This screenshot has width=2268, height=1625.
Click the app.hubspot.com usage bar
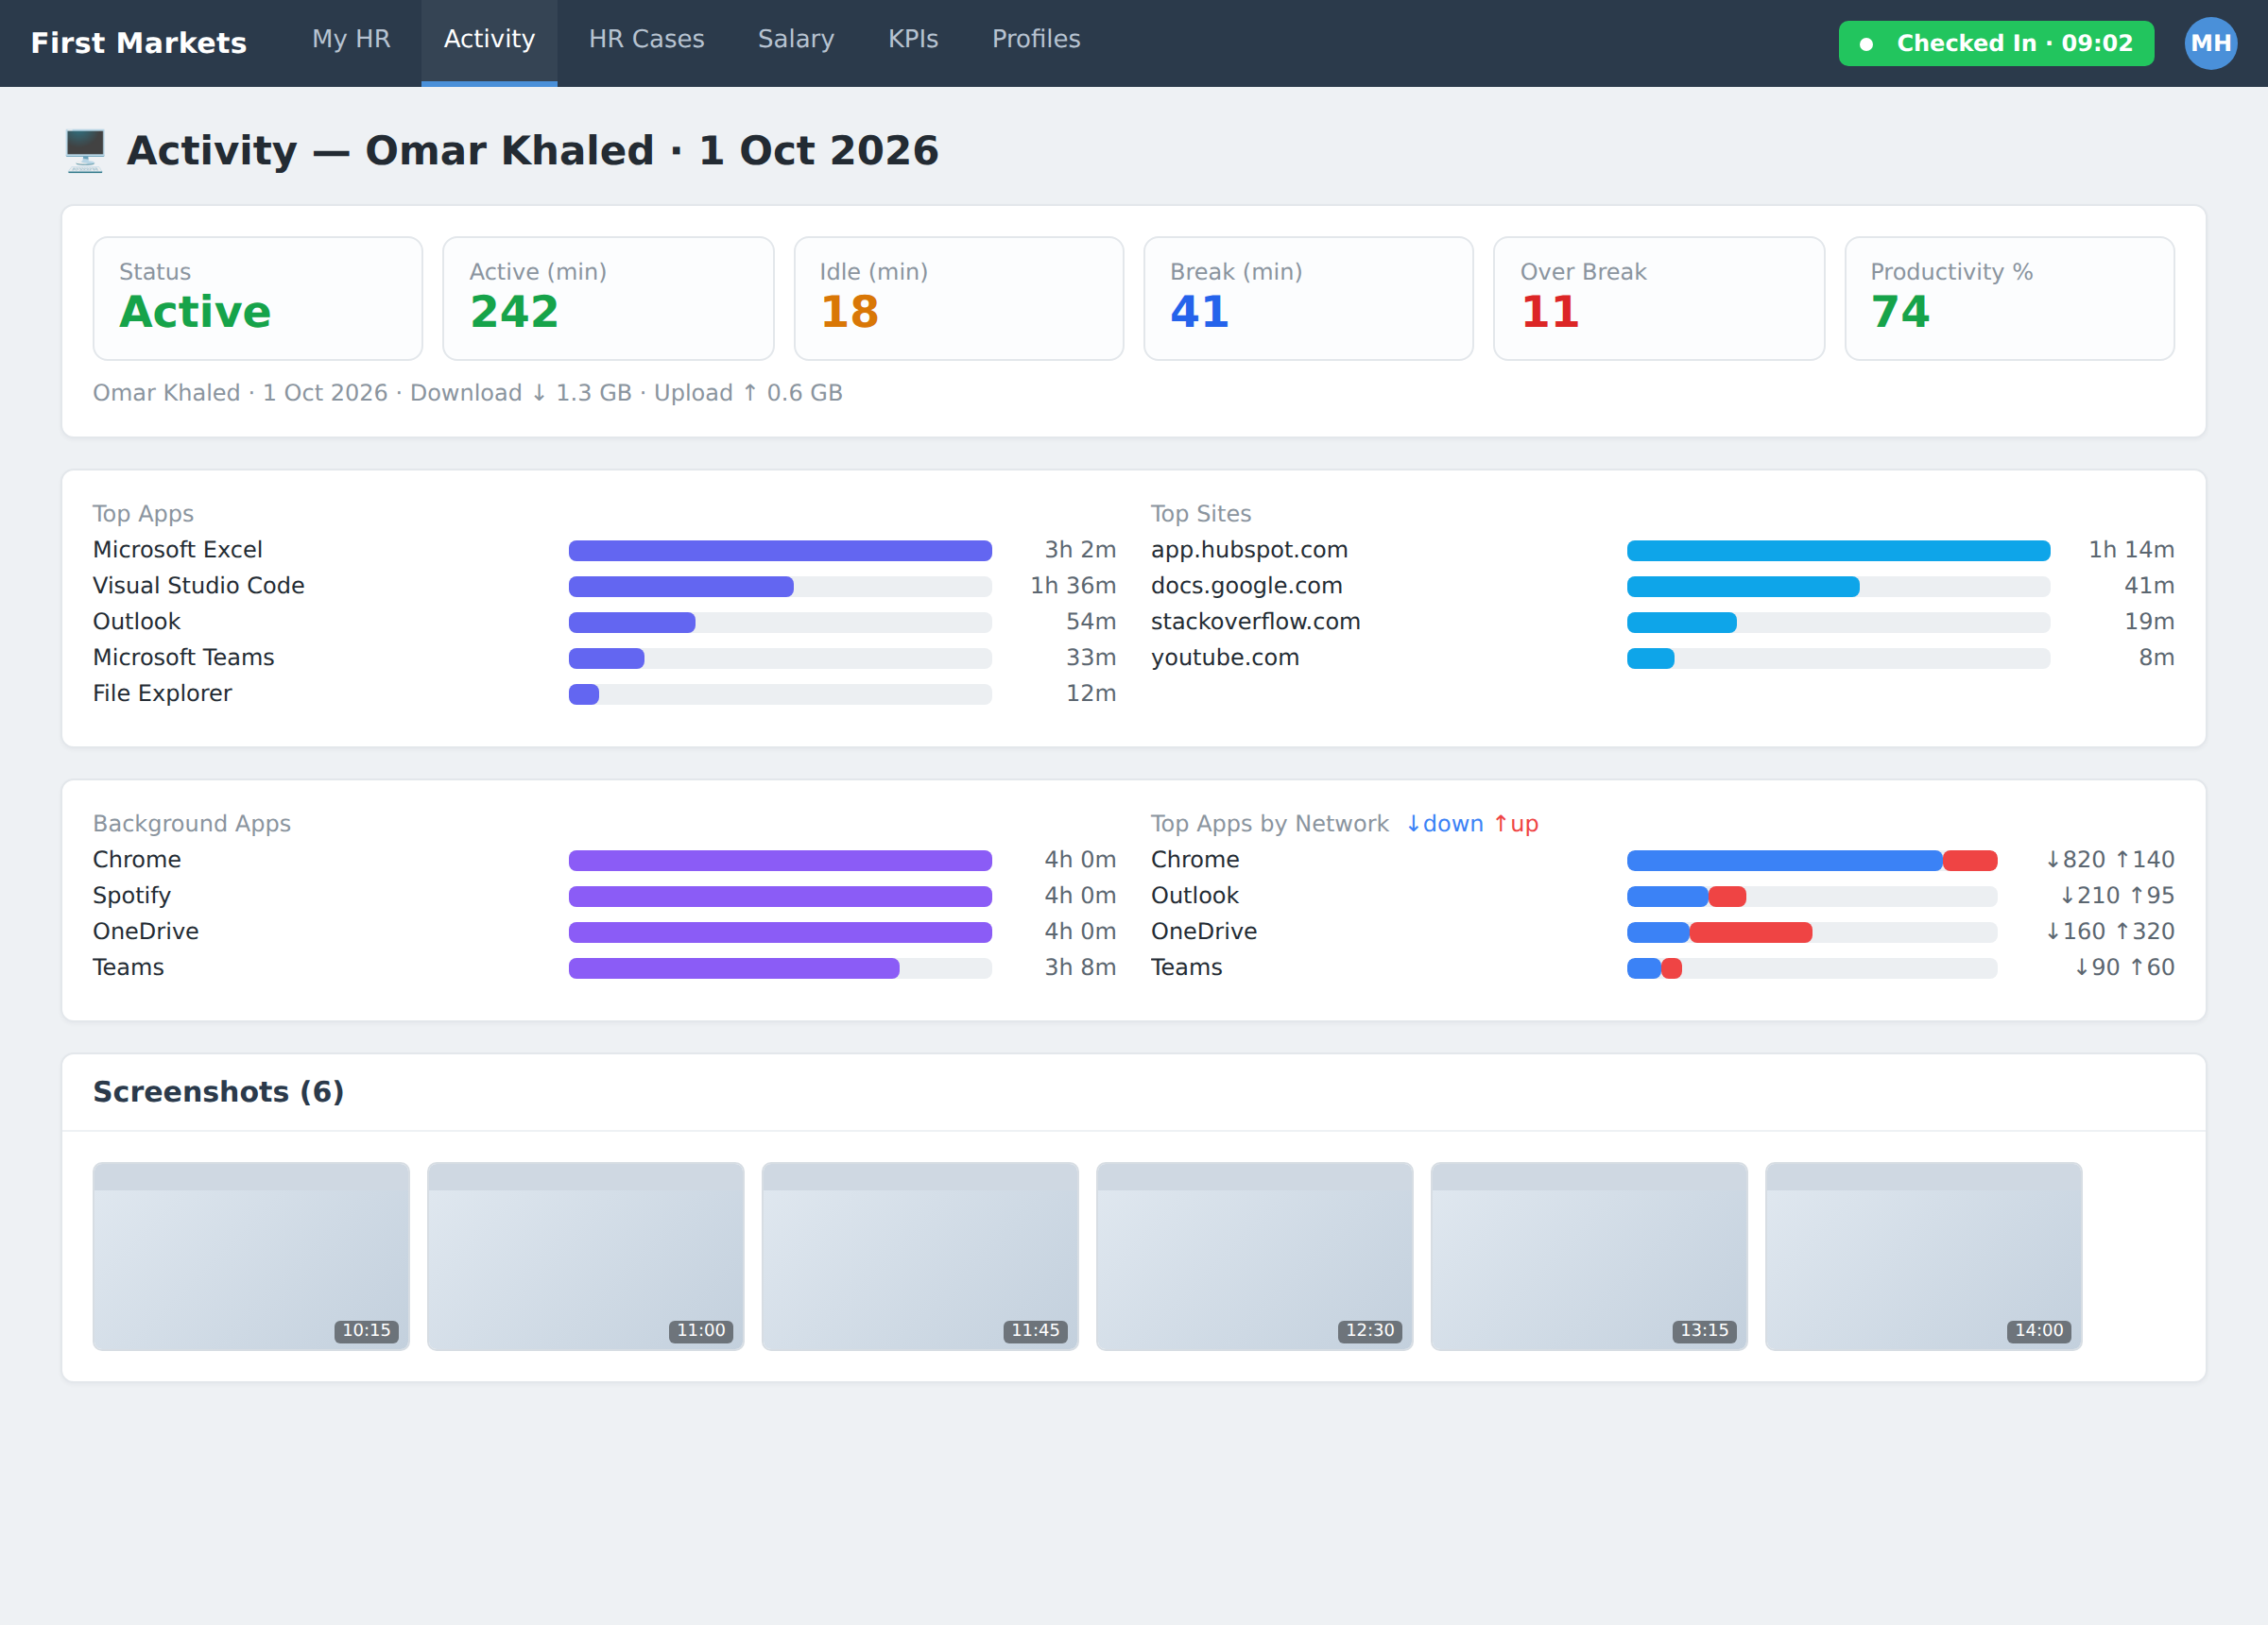[1838, 550]
